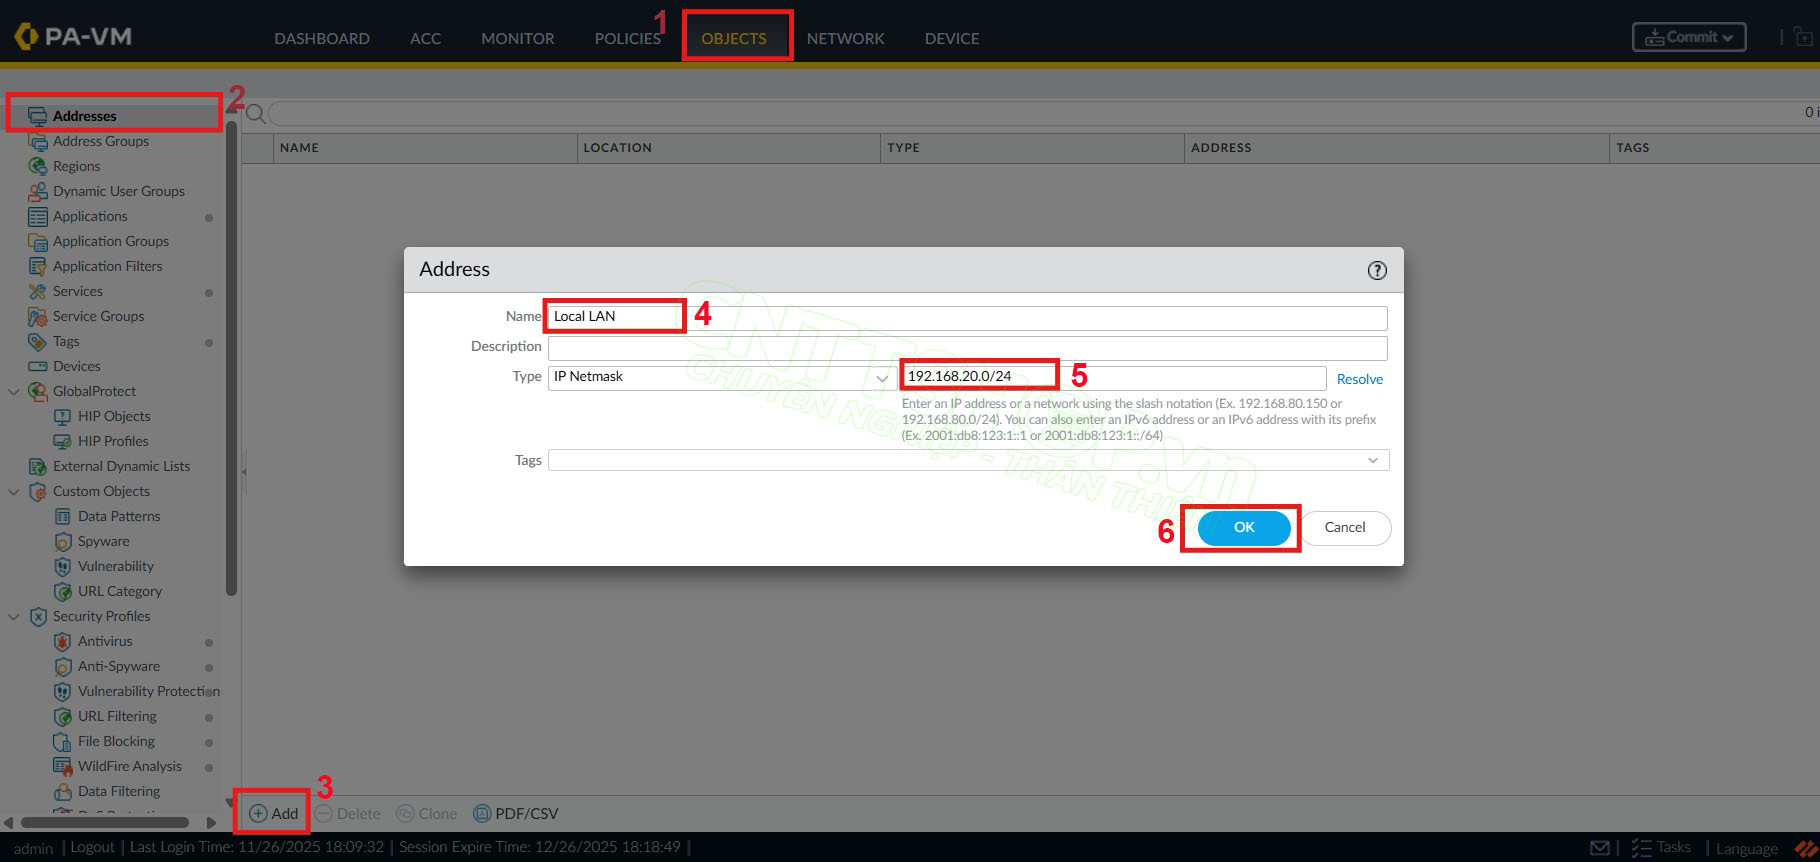
Task: Switch to the NETWORK tab
Action: pos(845,38)
